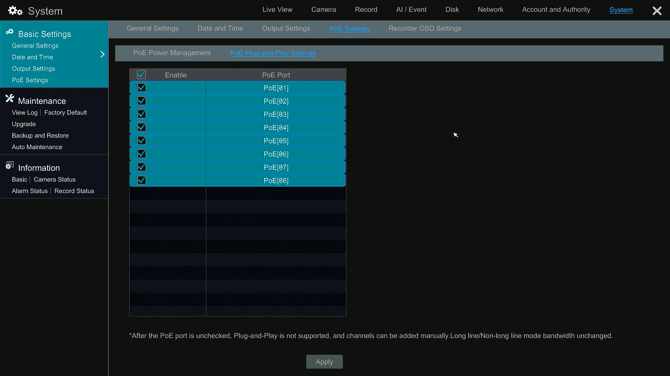The width and height of the screenshot is (670, 376).
Task: Uncheck the PoE[01] port checkbox
Action: pos(141,88)
